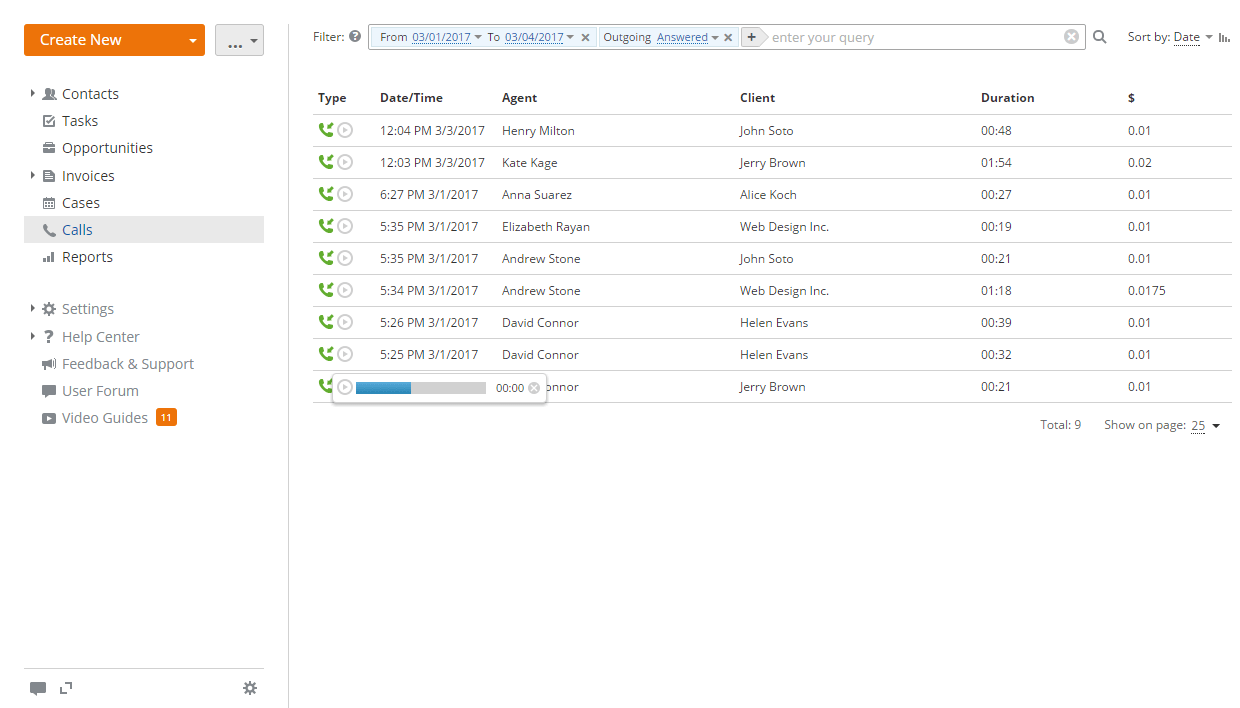The image size is (1240, 708).
Task: Switch to the Contacts section
Action: [91, 93]
